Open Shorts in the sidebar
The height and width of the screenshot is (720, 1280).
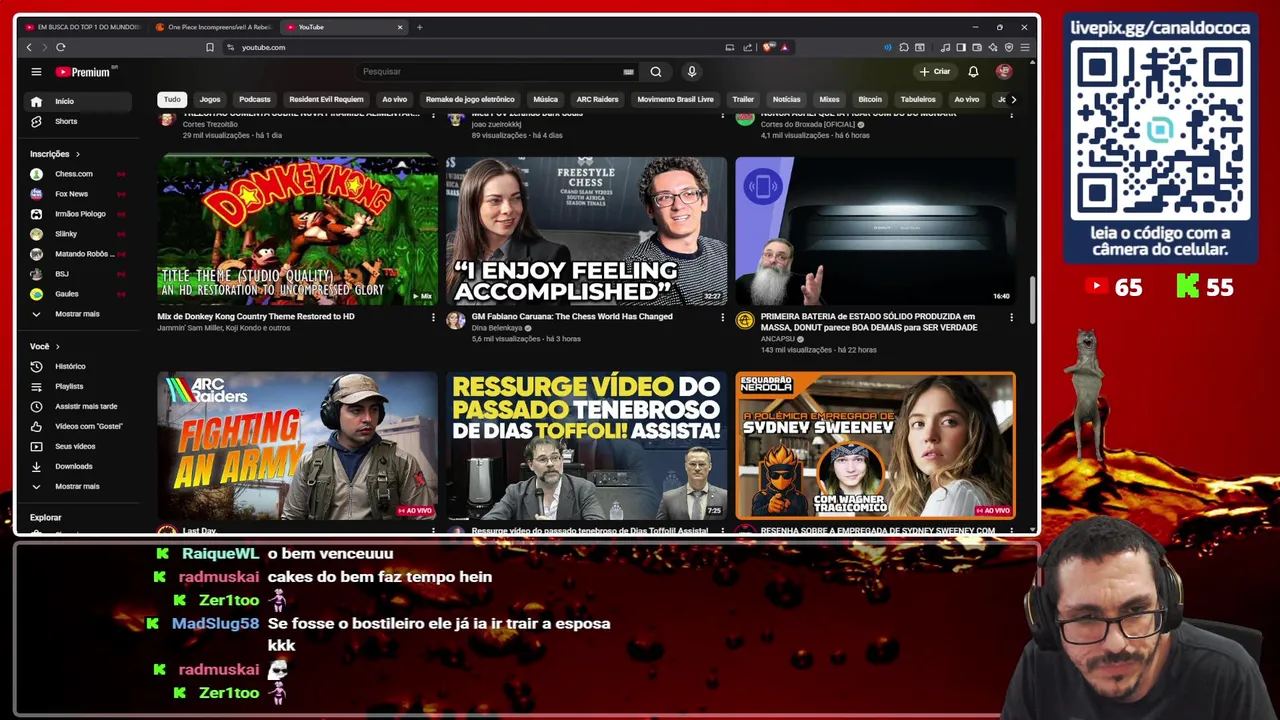pyautogui.click(x=79, y=121)
